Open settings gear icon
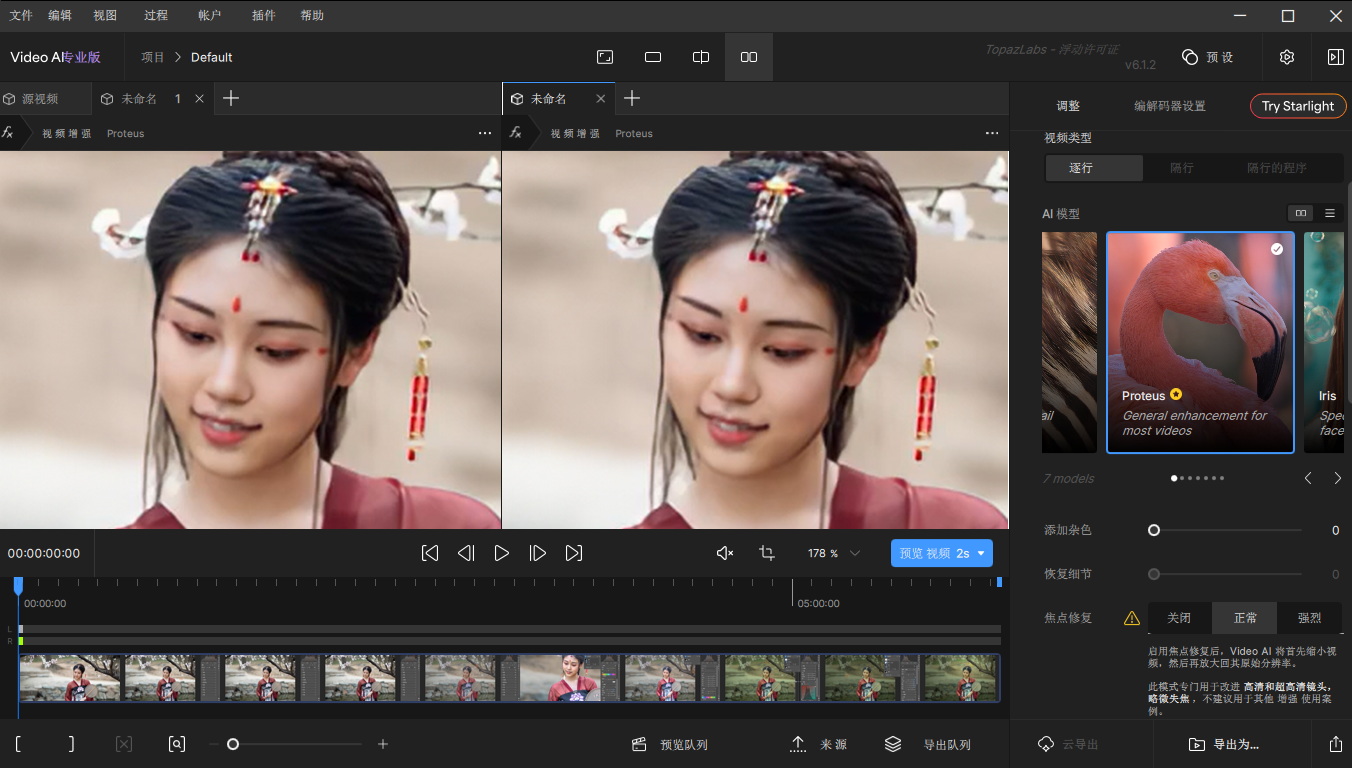1352x768 pixels. [1287, 57]
